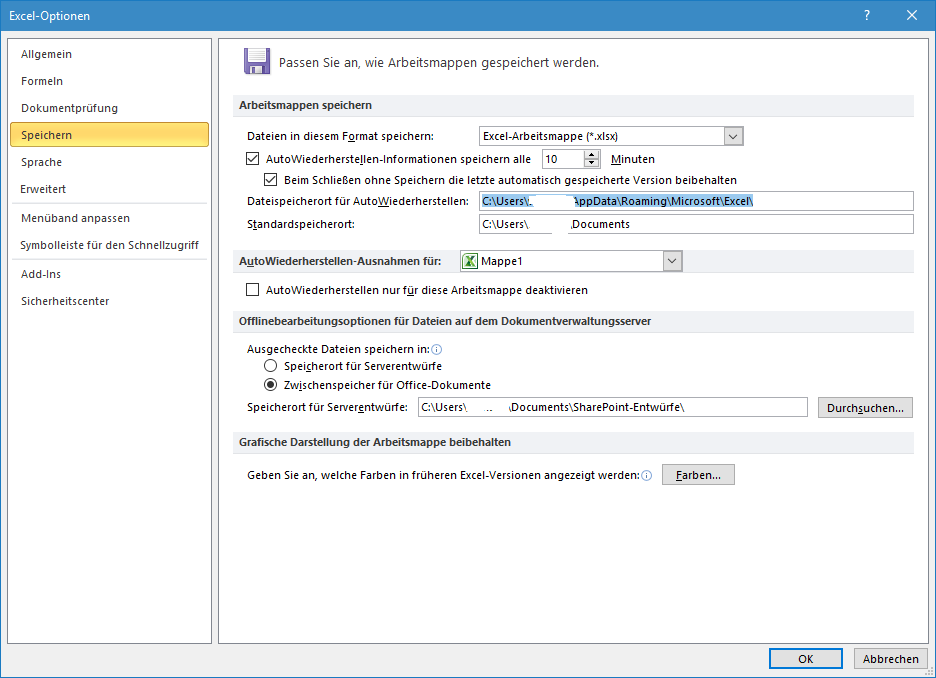The image size is (936, 678).
Task: Click the Speicherort für Serverentwürfe path field
Action: [x=612, y=407]
